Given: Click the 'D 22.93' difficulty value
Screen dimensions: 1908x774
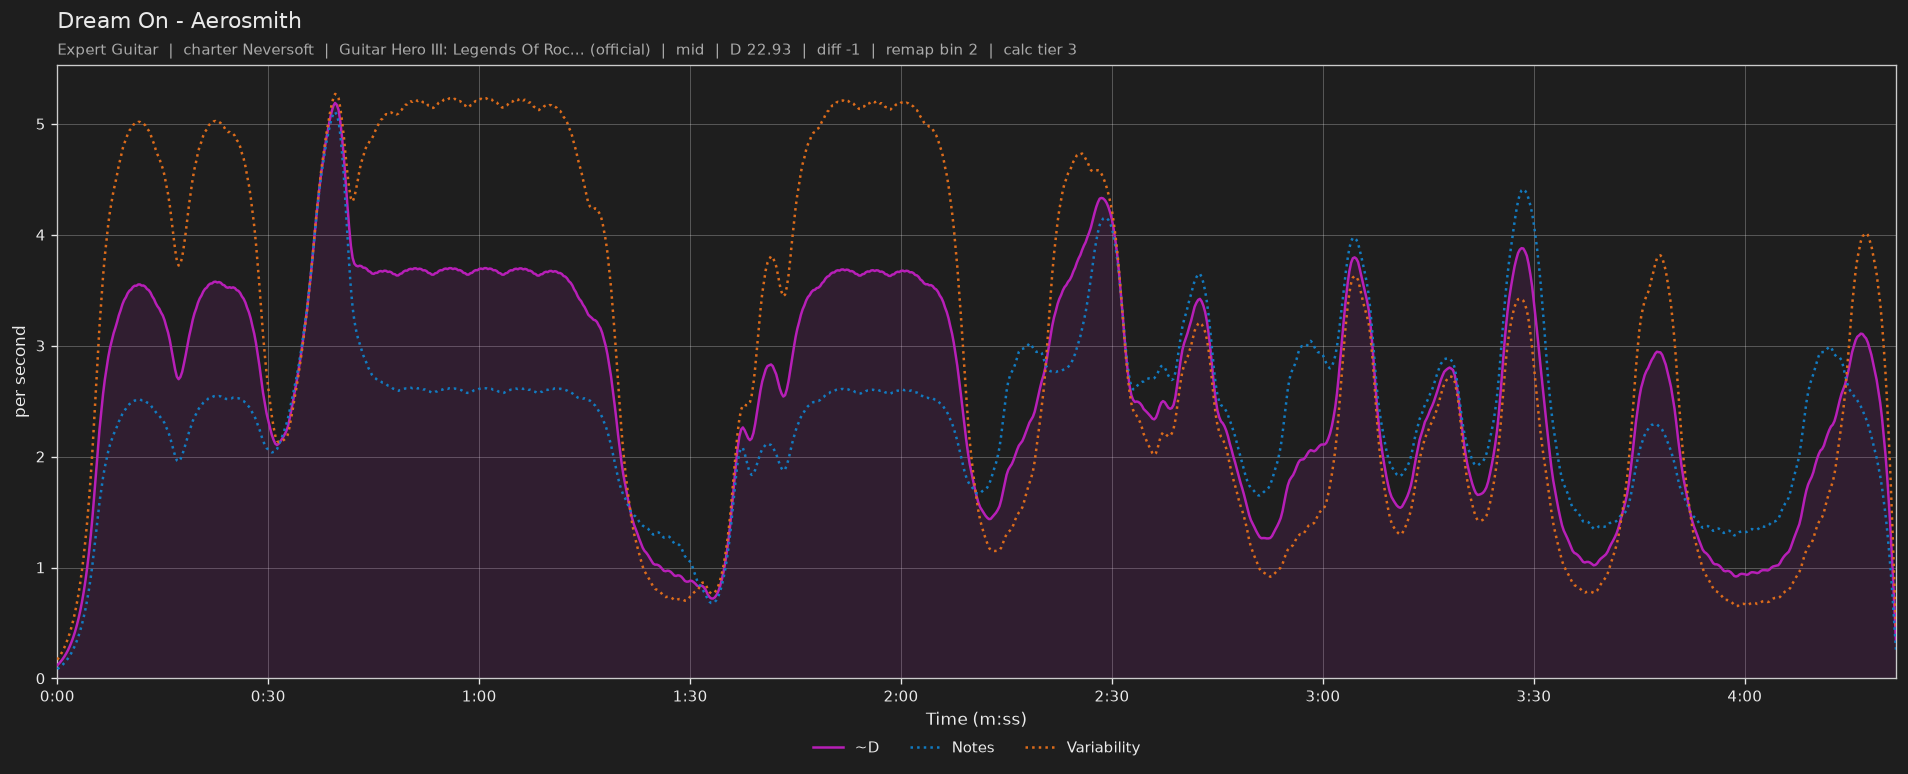Looking at the screenshot, I should tap(760, 50).
